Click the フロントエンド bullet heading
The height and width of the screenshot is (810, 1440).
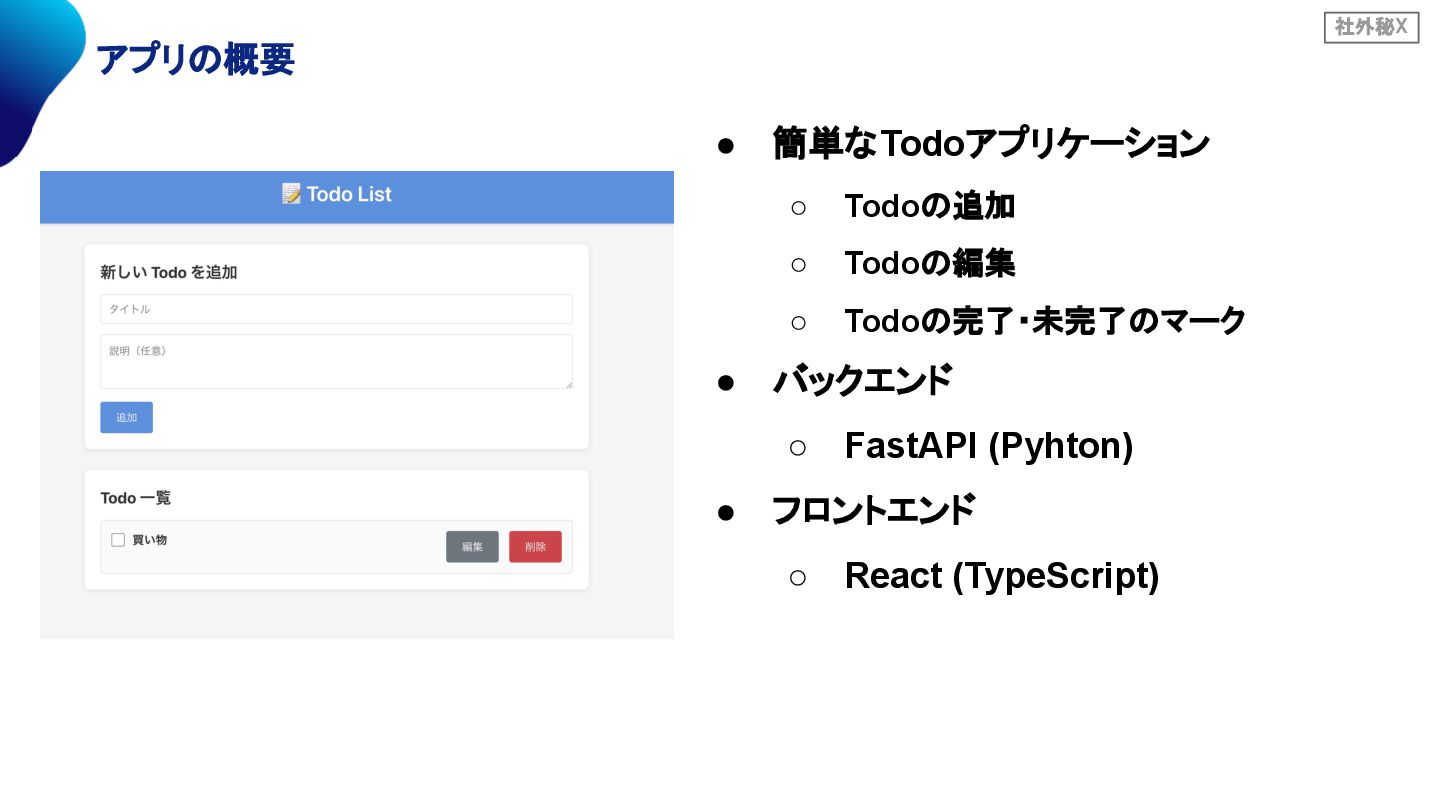(873, 511)
